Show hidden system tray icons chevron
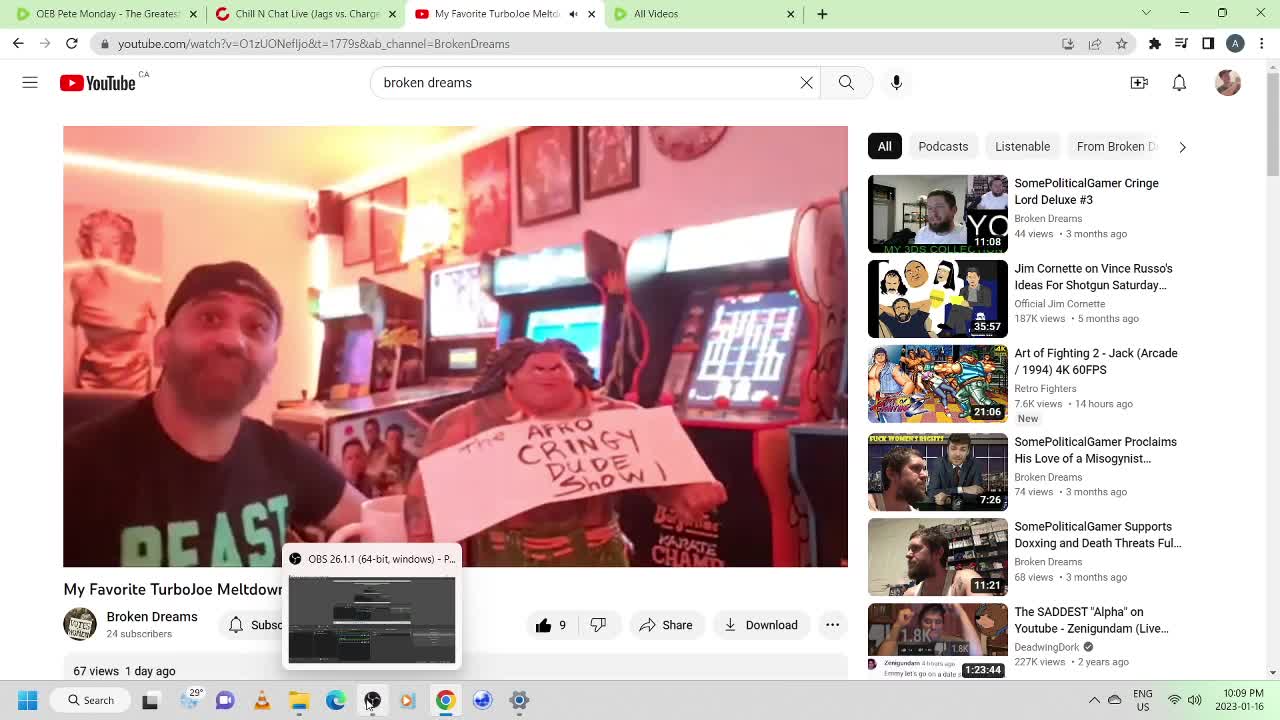 (1094, 700)
